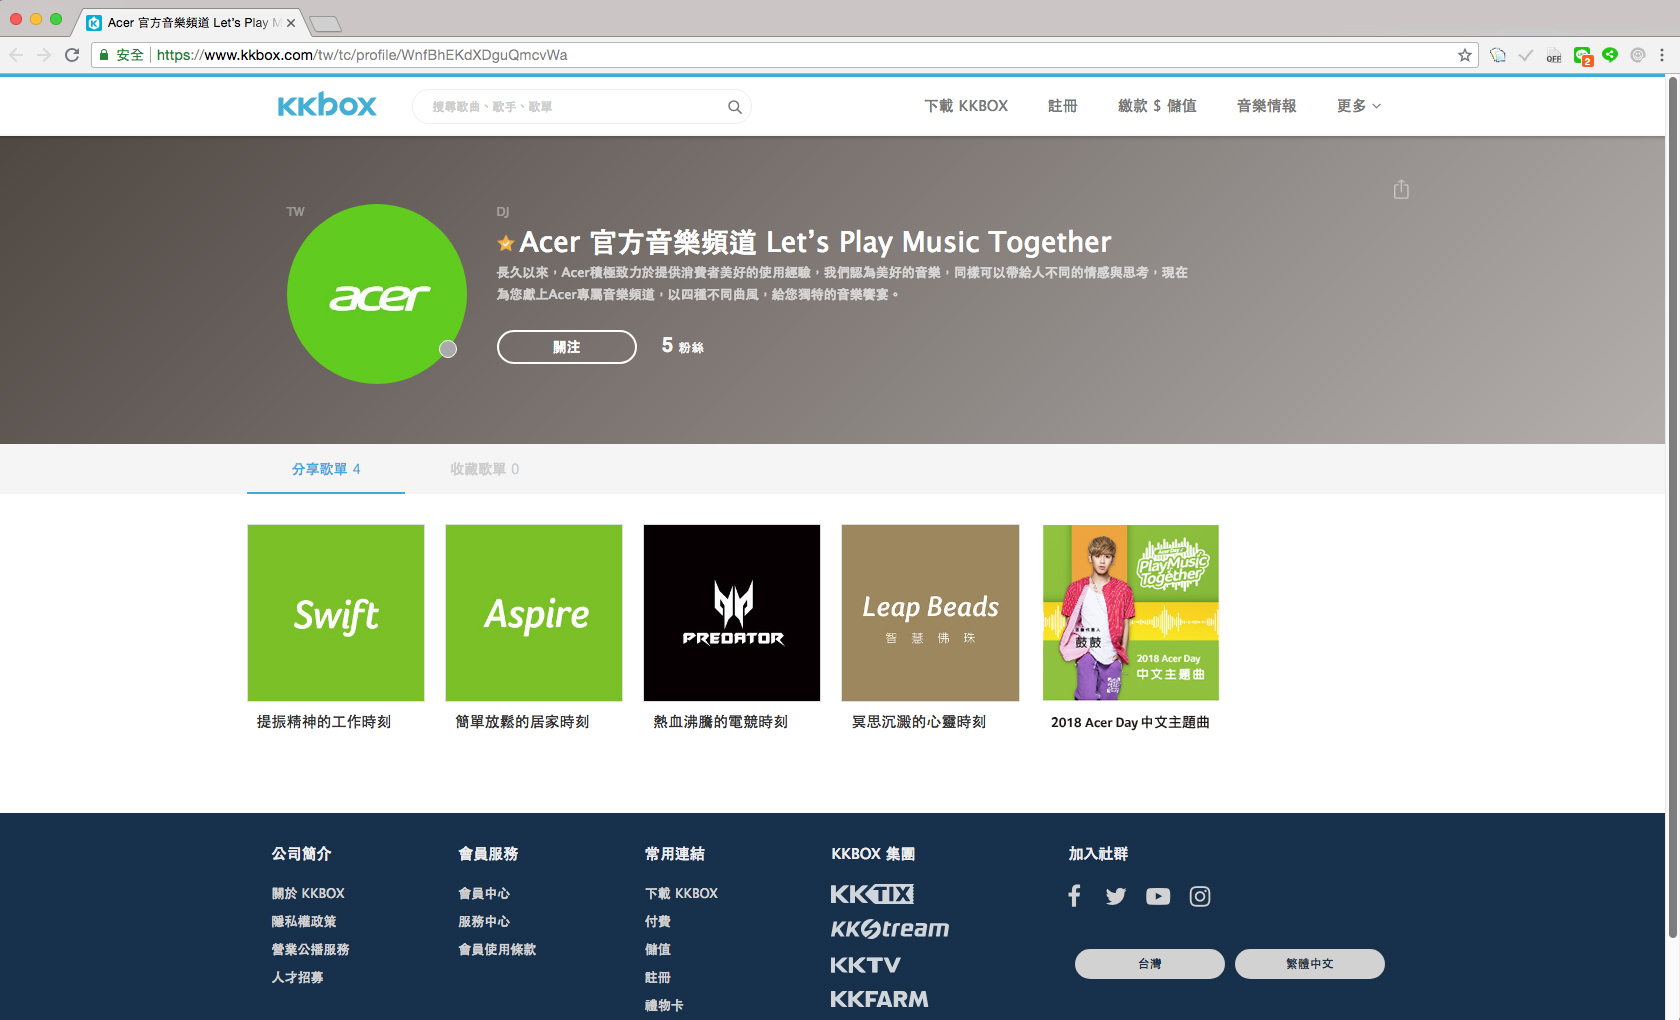Click the KKBOX logo
This screenshot has height=1020, width=1680.
coord(327,106)
